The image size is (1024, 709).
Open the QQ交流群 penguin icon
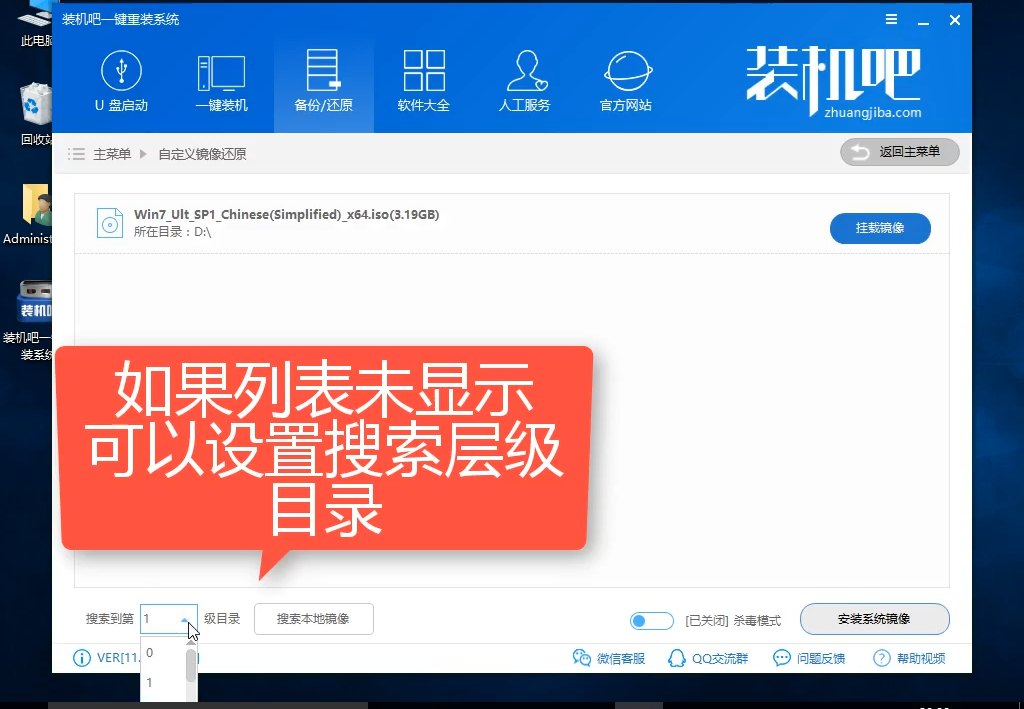[x=676, y=658]
